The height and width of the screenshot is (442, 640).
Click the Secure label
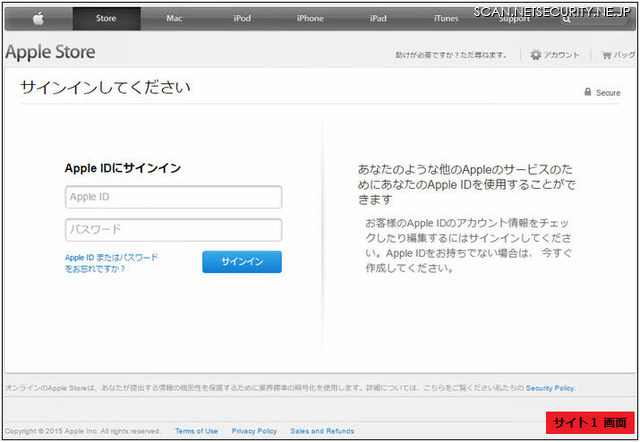(x=608, y=93)
